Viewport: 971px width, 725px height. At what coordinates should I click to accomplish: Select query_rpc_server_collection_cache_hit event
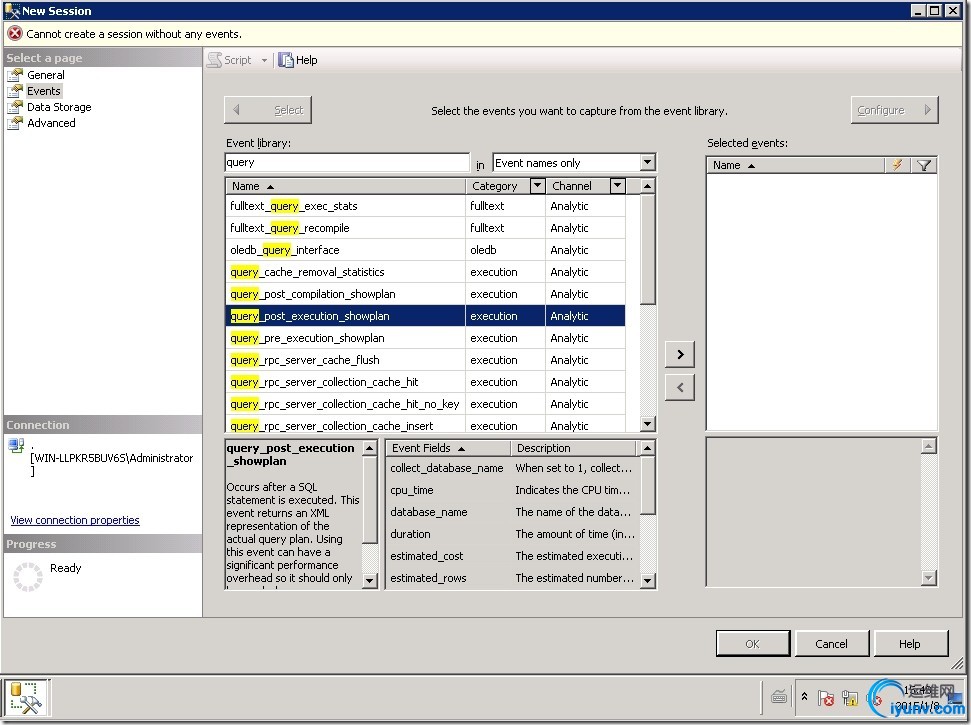coord(425,382)
